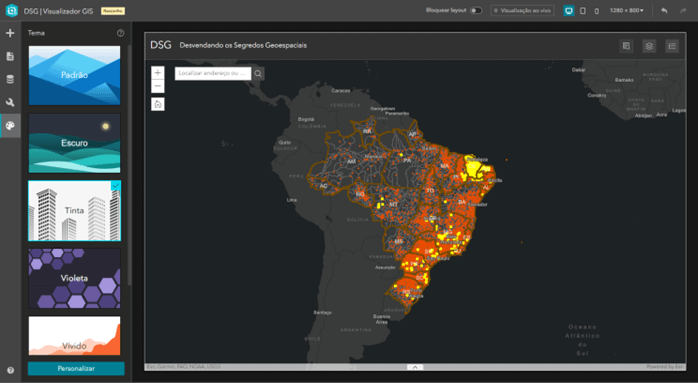Select desktop device view
This screenshot has height=383, width=698.
tap(568, 10)
